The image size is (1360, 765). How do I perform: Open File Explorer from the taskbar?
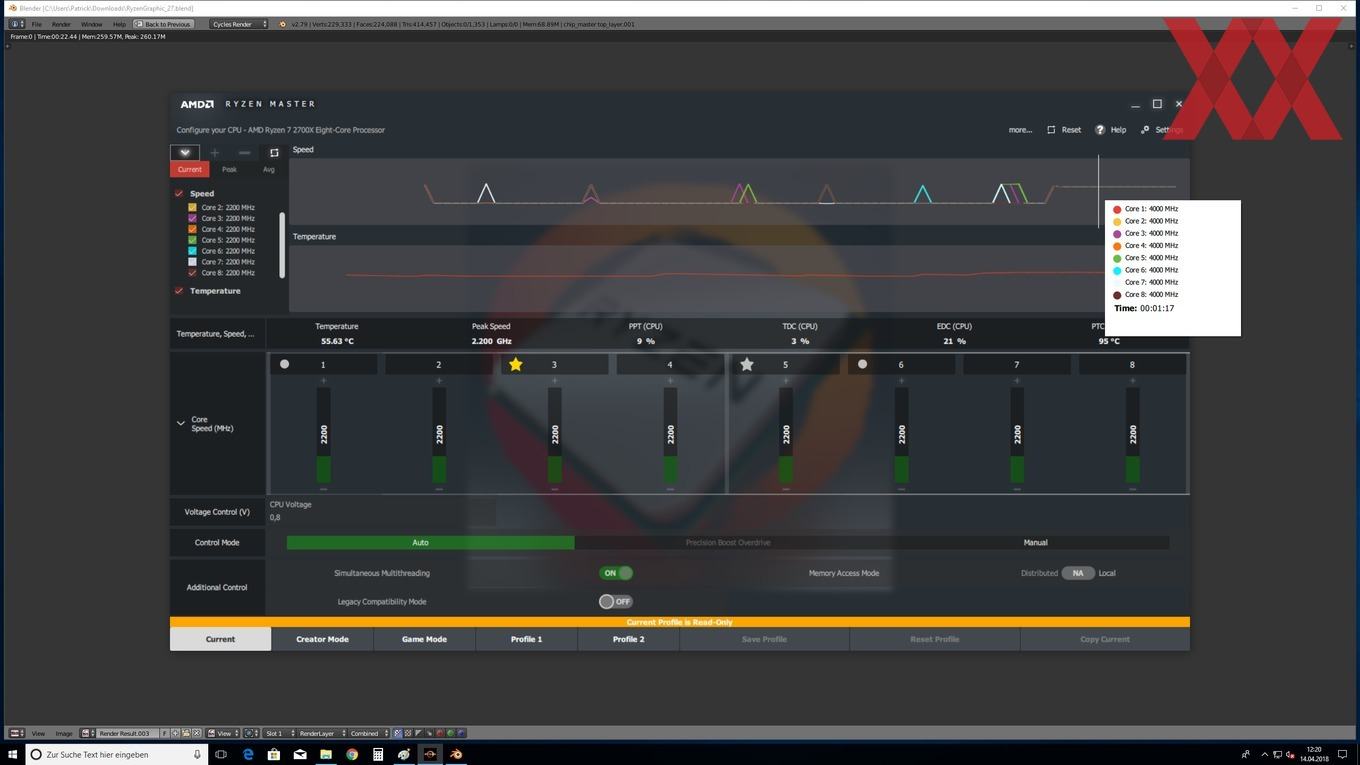(x=326, y=754)
